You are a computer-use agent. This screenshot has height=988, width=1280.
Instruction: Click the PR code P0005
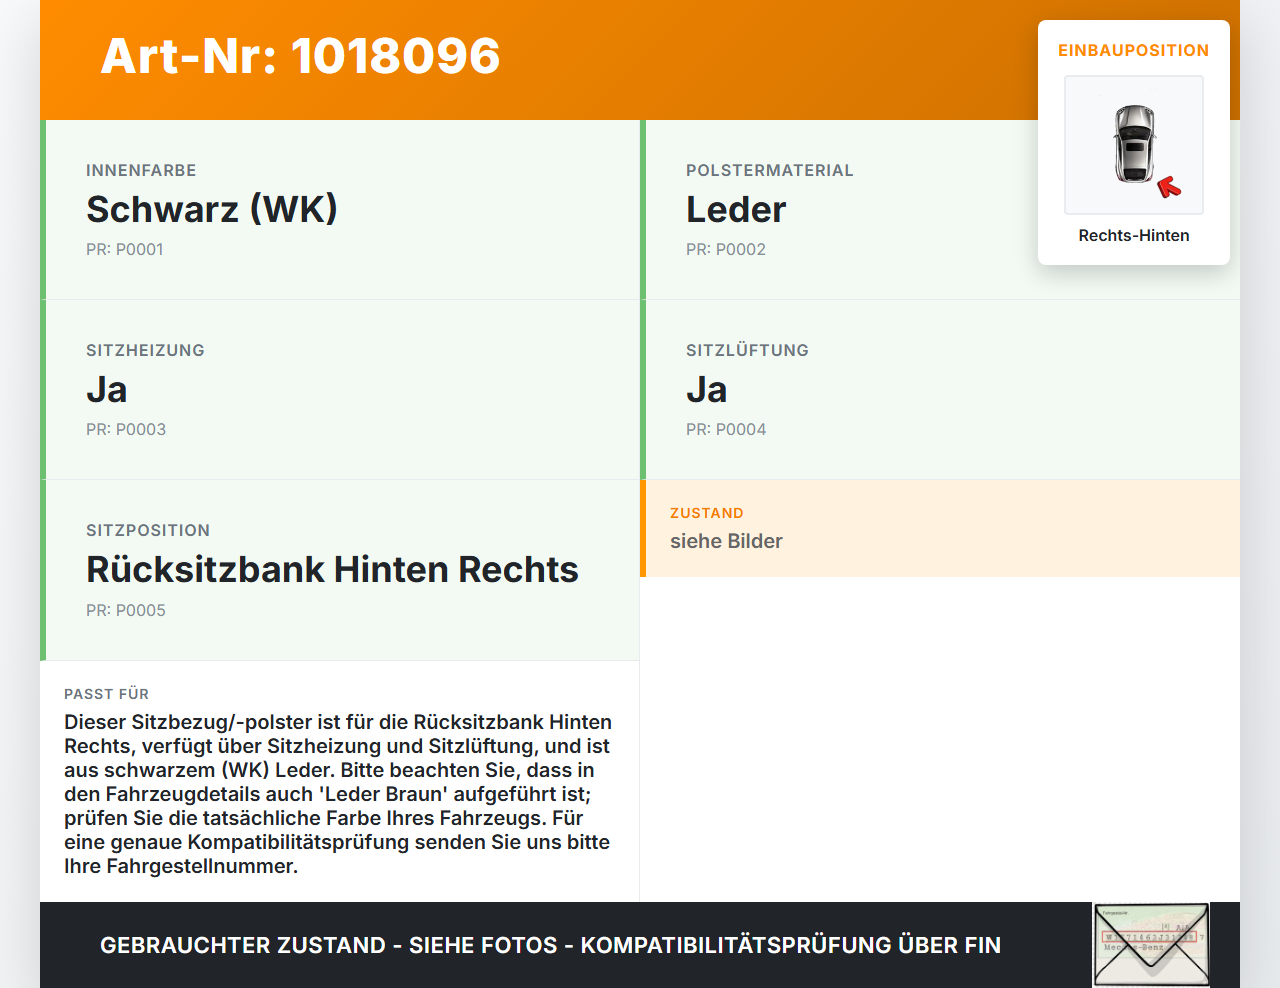point(125,610)
